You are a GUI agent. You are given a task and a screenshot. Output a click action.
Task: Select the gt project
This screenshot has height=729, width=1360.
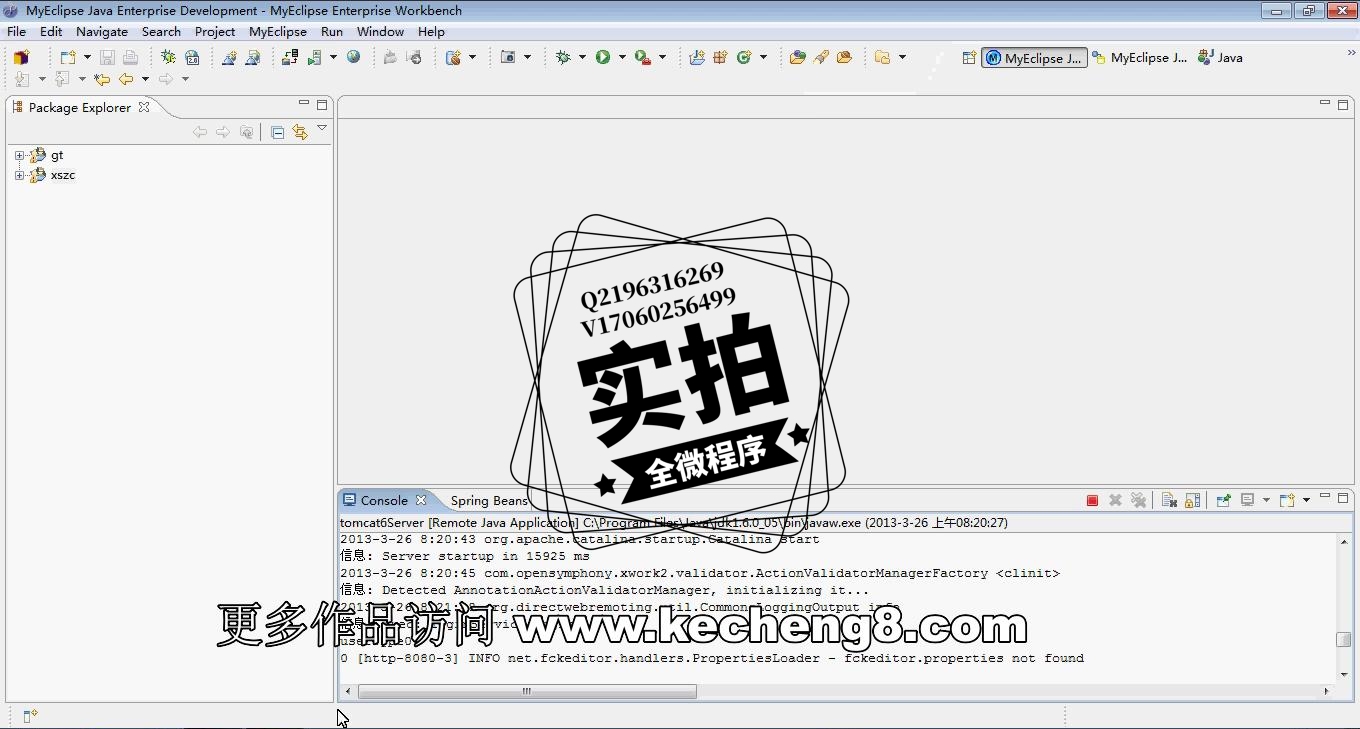pyautogui.click(x=57, y=155)
